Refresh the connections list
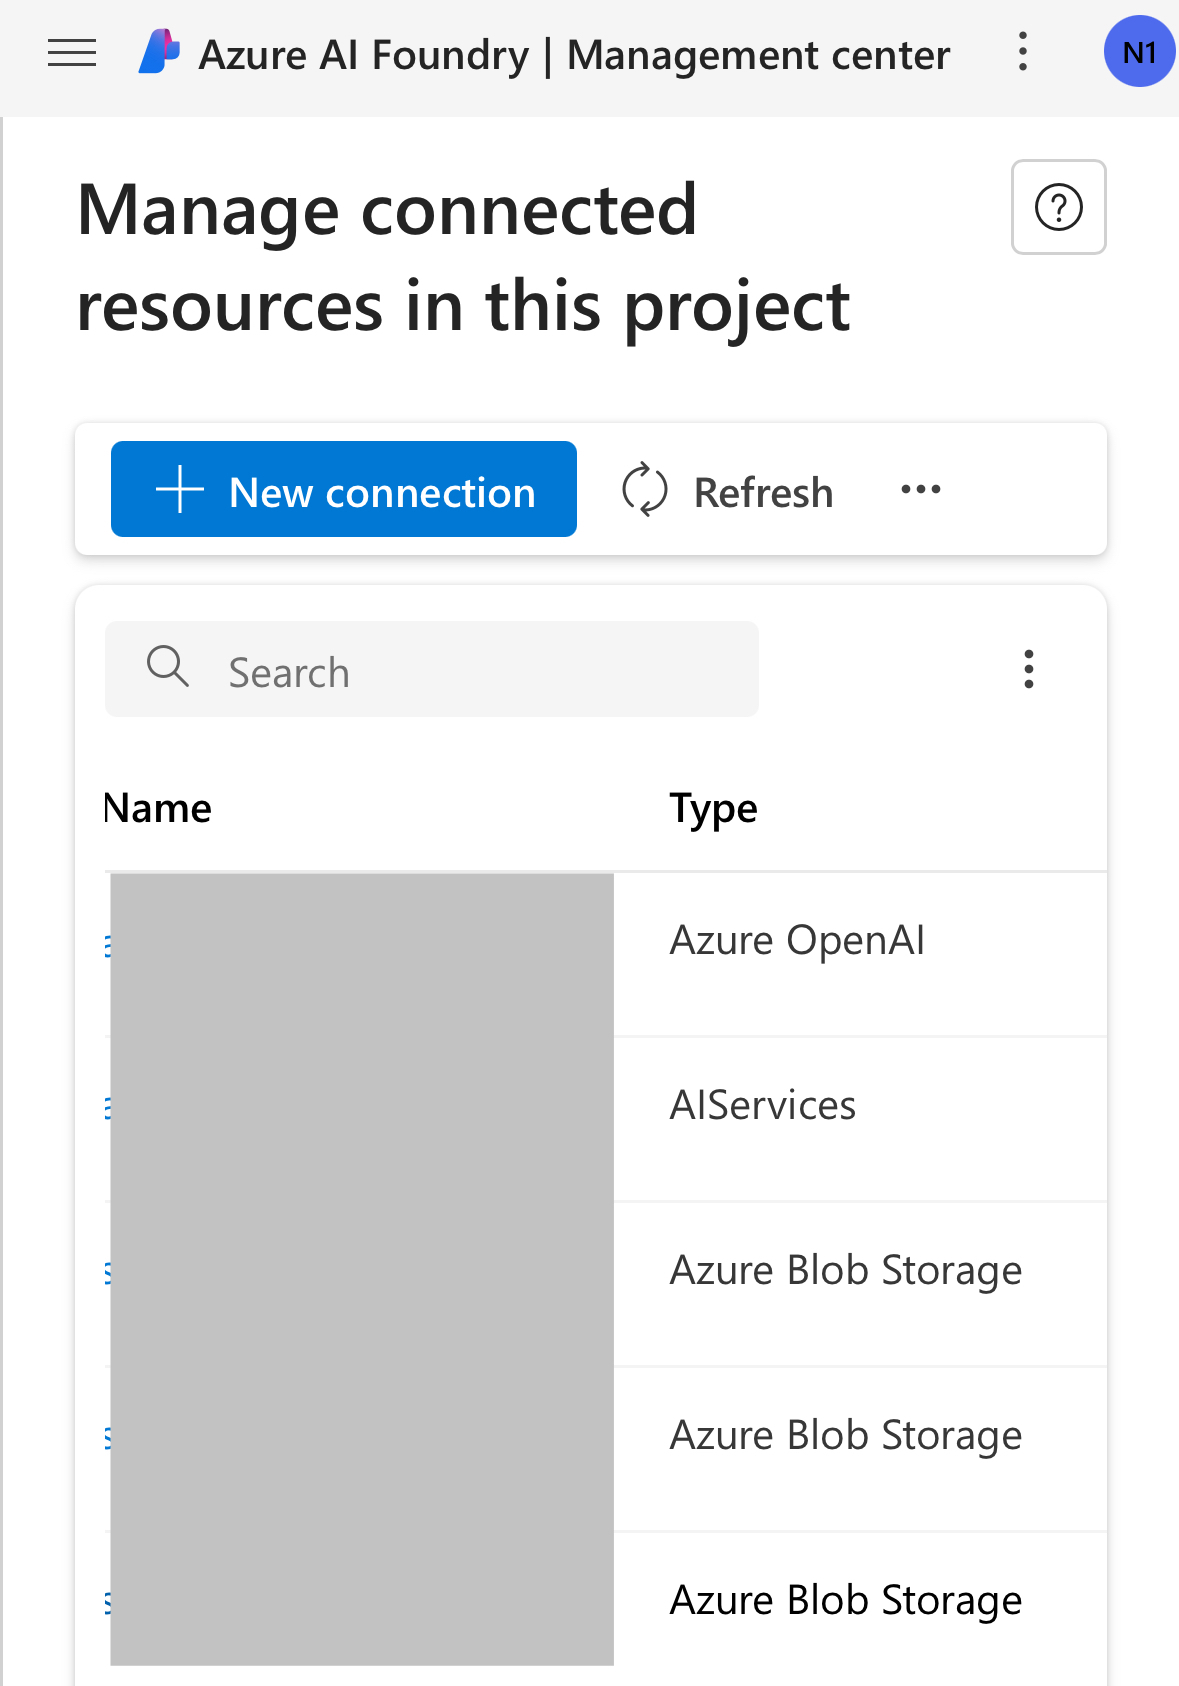Viewport: 1179px width, 1686px height. click(x=727, y=491)
